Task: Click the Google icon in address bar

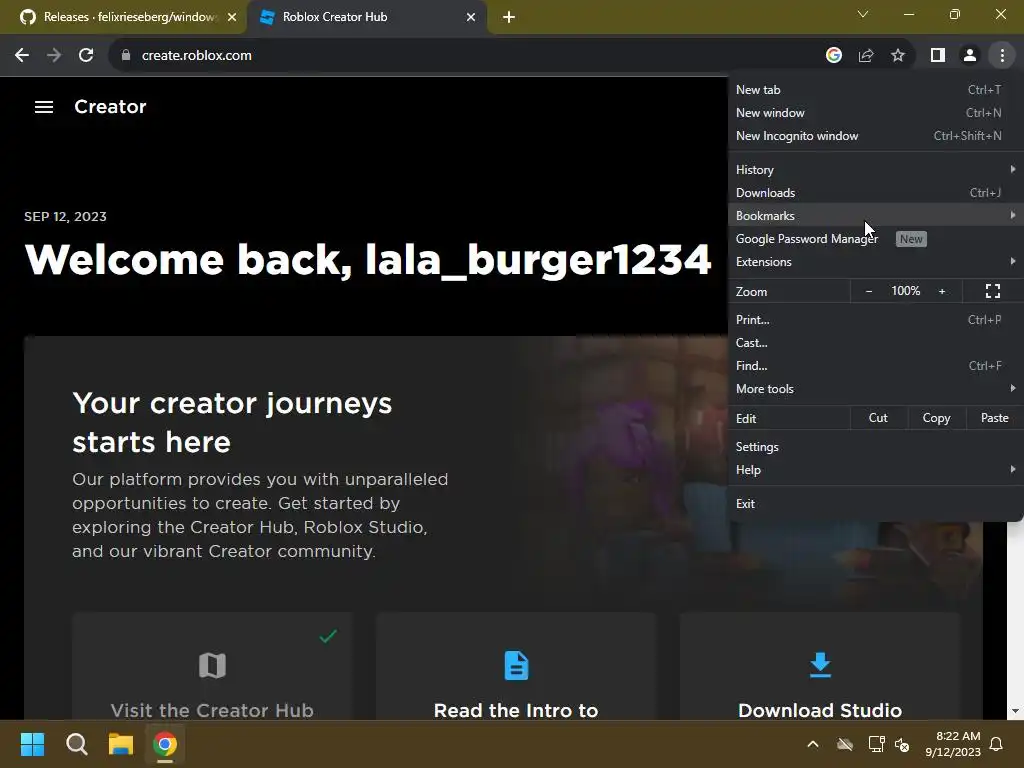Action: pyautogui.click(x=833, y=56)
